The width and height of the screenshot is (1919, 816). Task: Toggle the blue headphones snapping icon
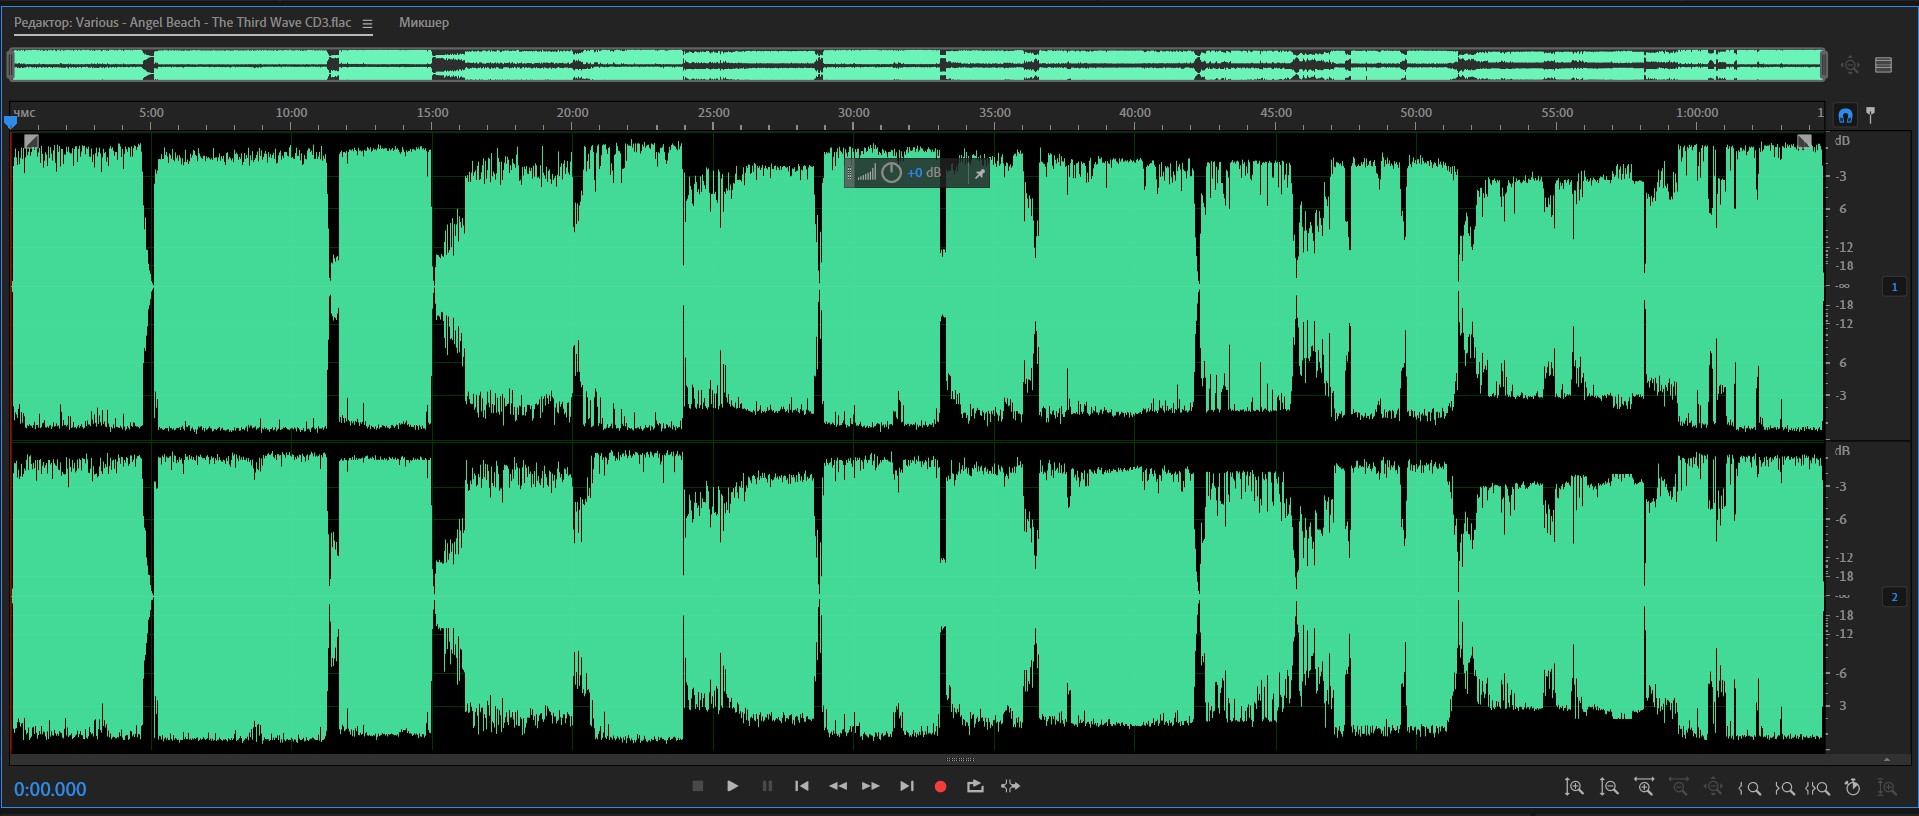point(1845,115)
